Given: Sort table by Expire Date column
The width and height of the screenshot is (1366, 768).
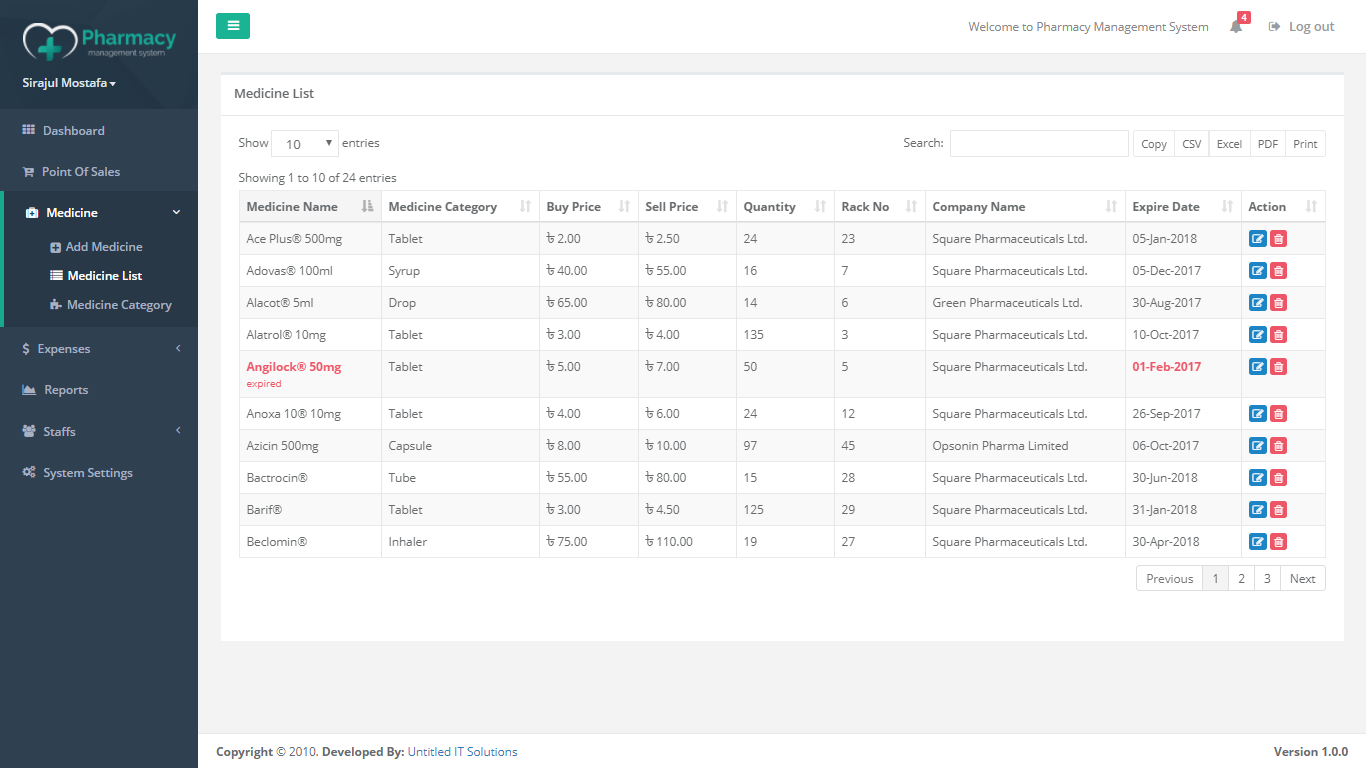Looking at the screenshot, I should pyautogui.click(x=1183, y=207).
